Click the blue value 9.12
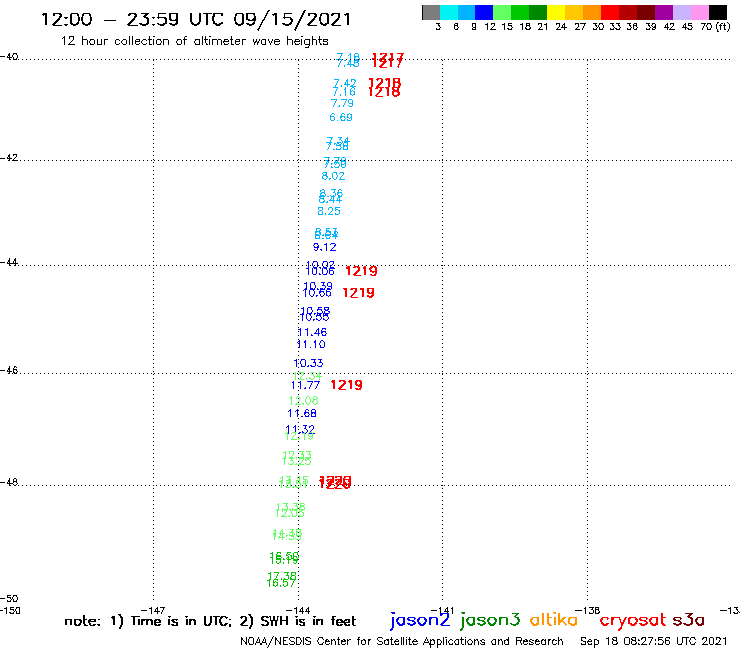The height and width of the screenshot is (650, 740). point(325,247)
